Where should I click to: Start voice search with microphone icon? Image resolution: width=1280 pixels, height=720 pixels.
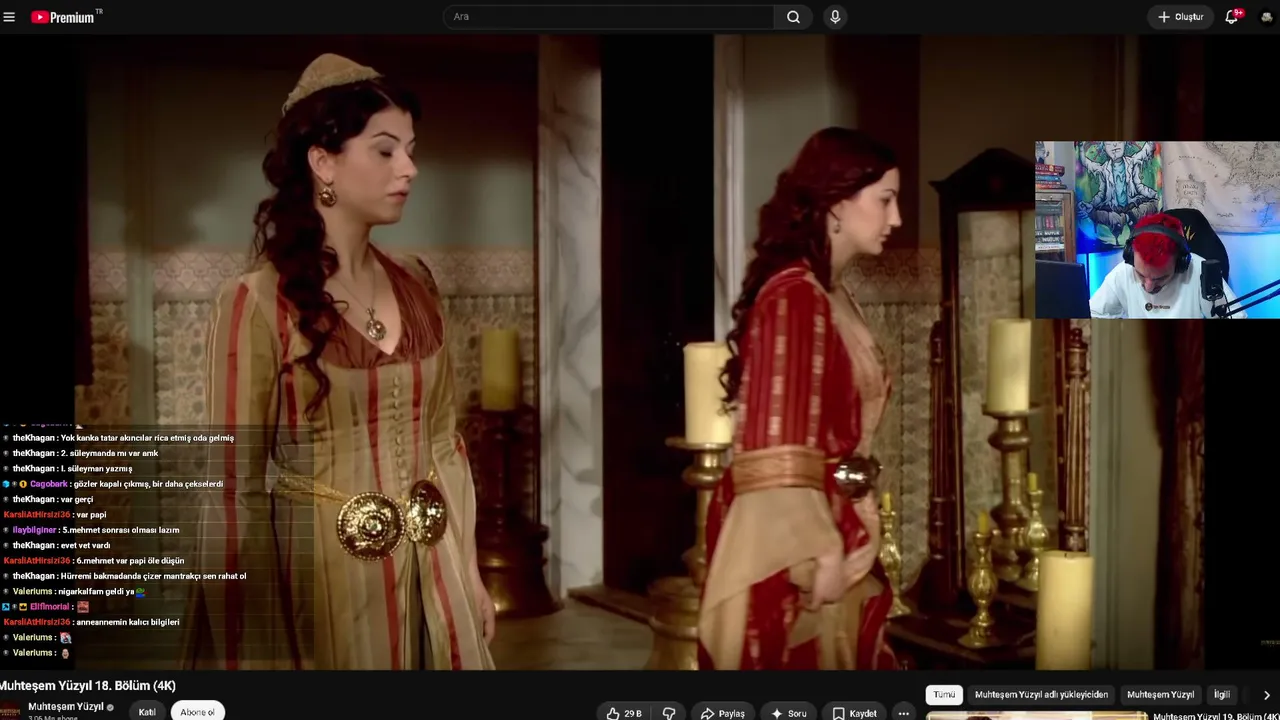click(835, 17)
